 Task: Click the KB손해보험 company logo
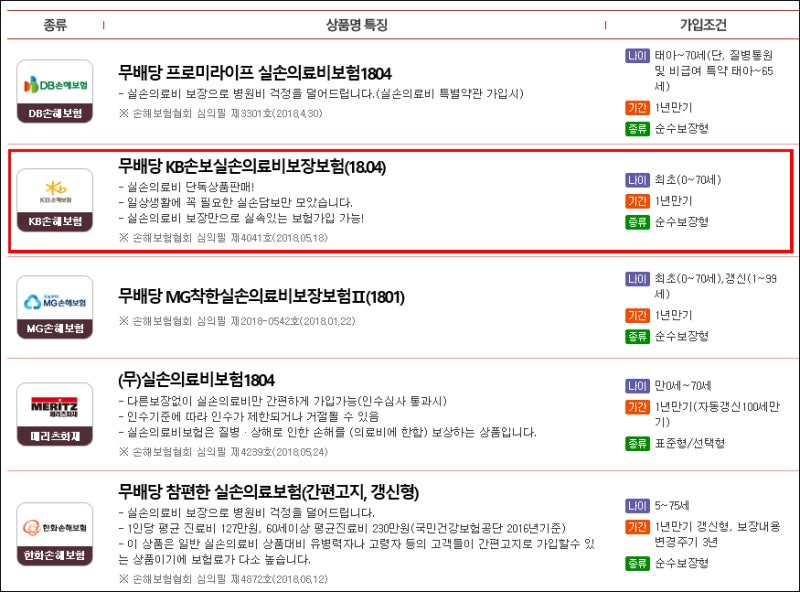55,200
